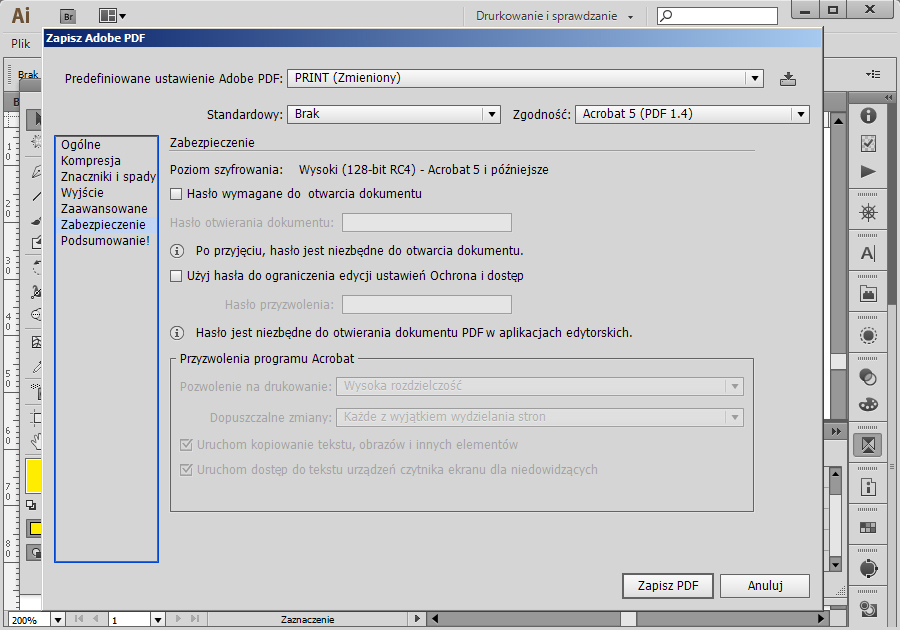Select the Kompresja section
Image resolution: width=900 pixels, height=630 pixels.
(x=91, y=161)
